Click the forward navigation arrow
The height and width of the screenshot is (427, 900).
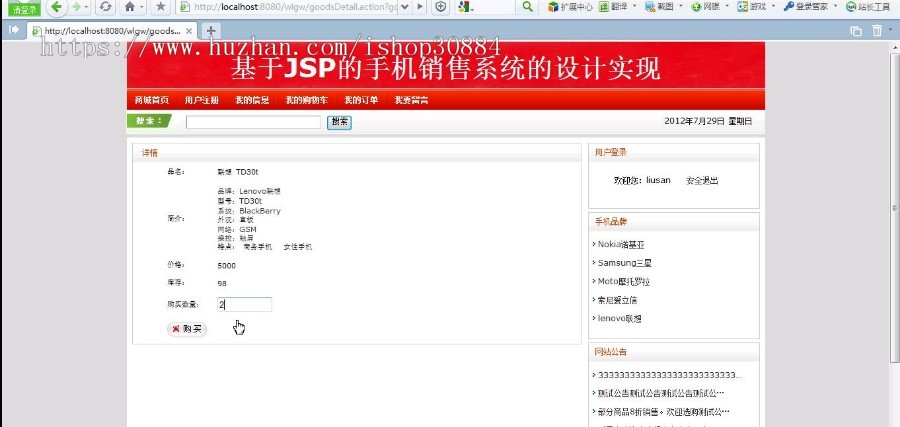pos(76,7)
